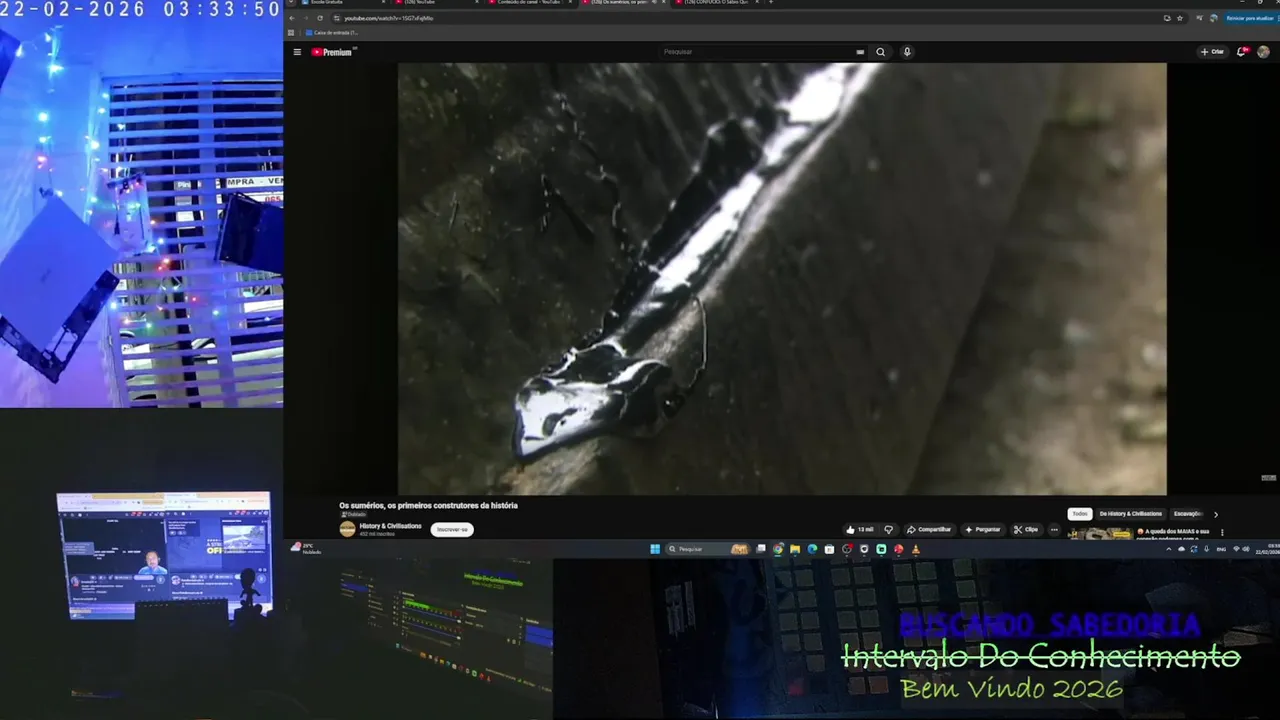
Task: Open the taskbar clock and date
Action: tap(1268, 549)
